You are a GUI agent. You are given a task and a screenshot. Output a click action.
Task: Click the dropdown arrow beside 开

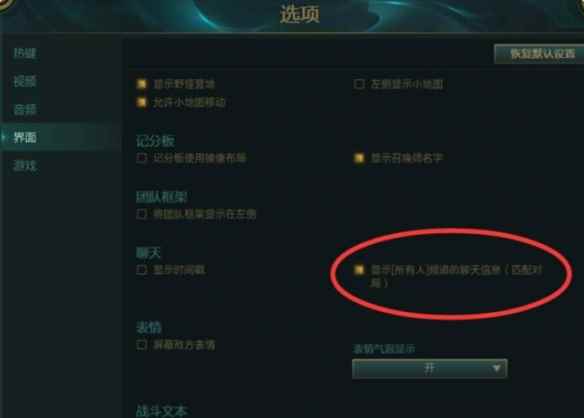coord(496,368)
